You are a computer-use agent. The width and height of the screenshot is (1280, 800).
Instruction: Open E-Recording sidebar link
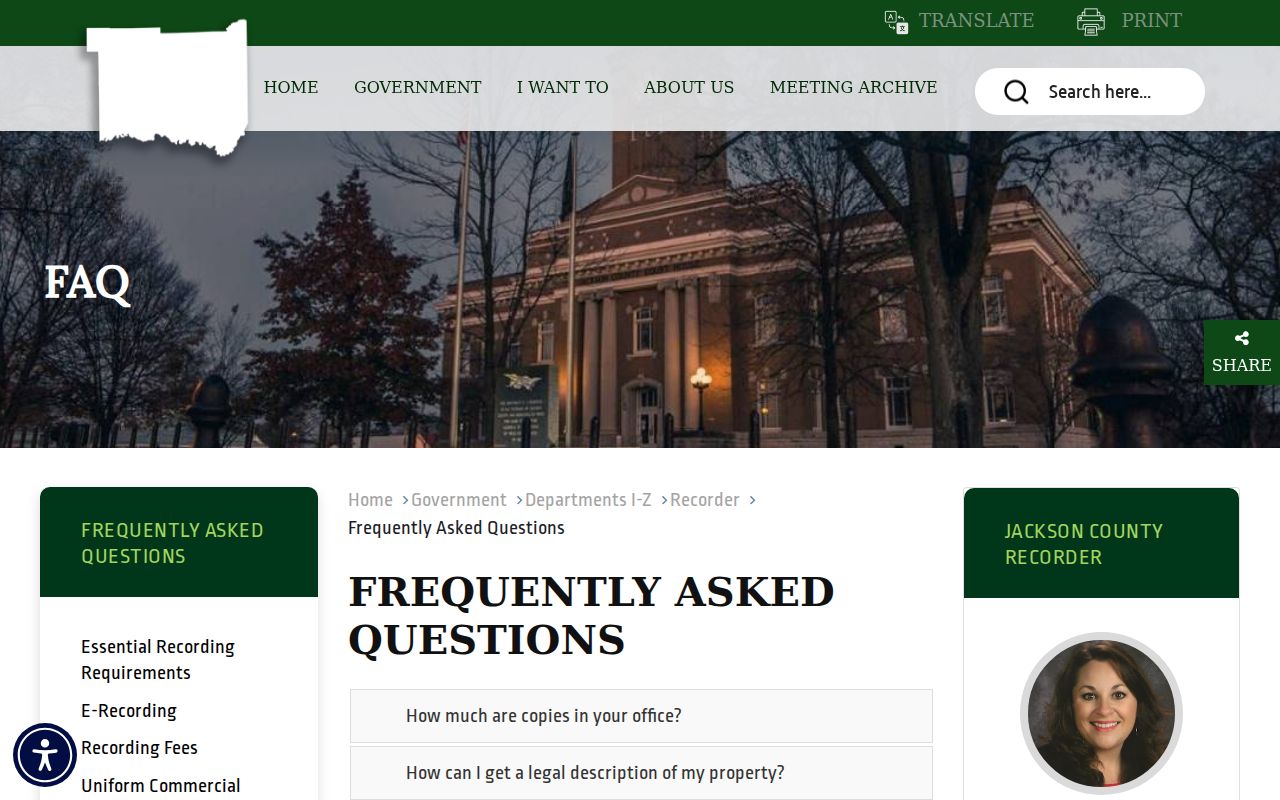[129, 711]
